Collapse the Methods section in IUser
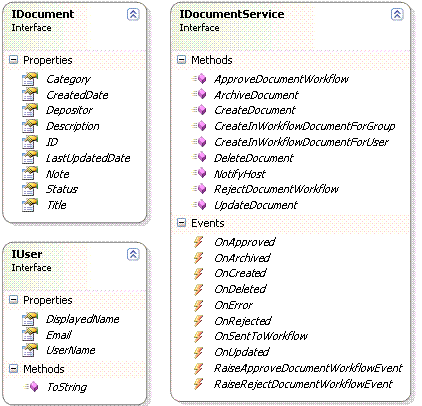422x406 pixels. click(13, 369)
